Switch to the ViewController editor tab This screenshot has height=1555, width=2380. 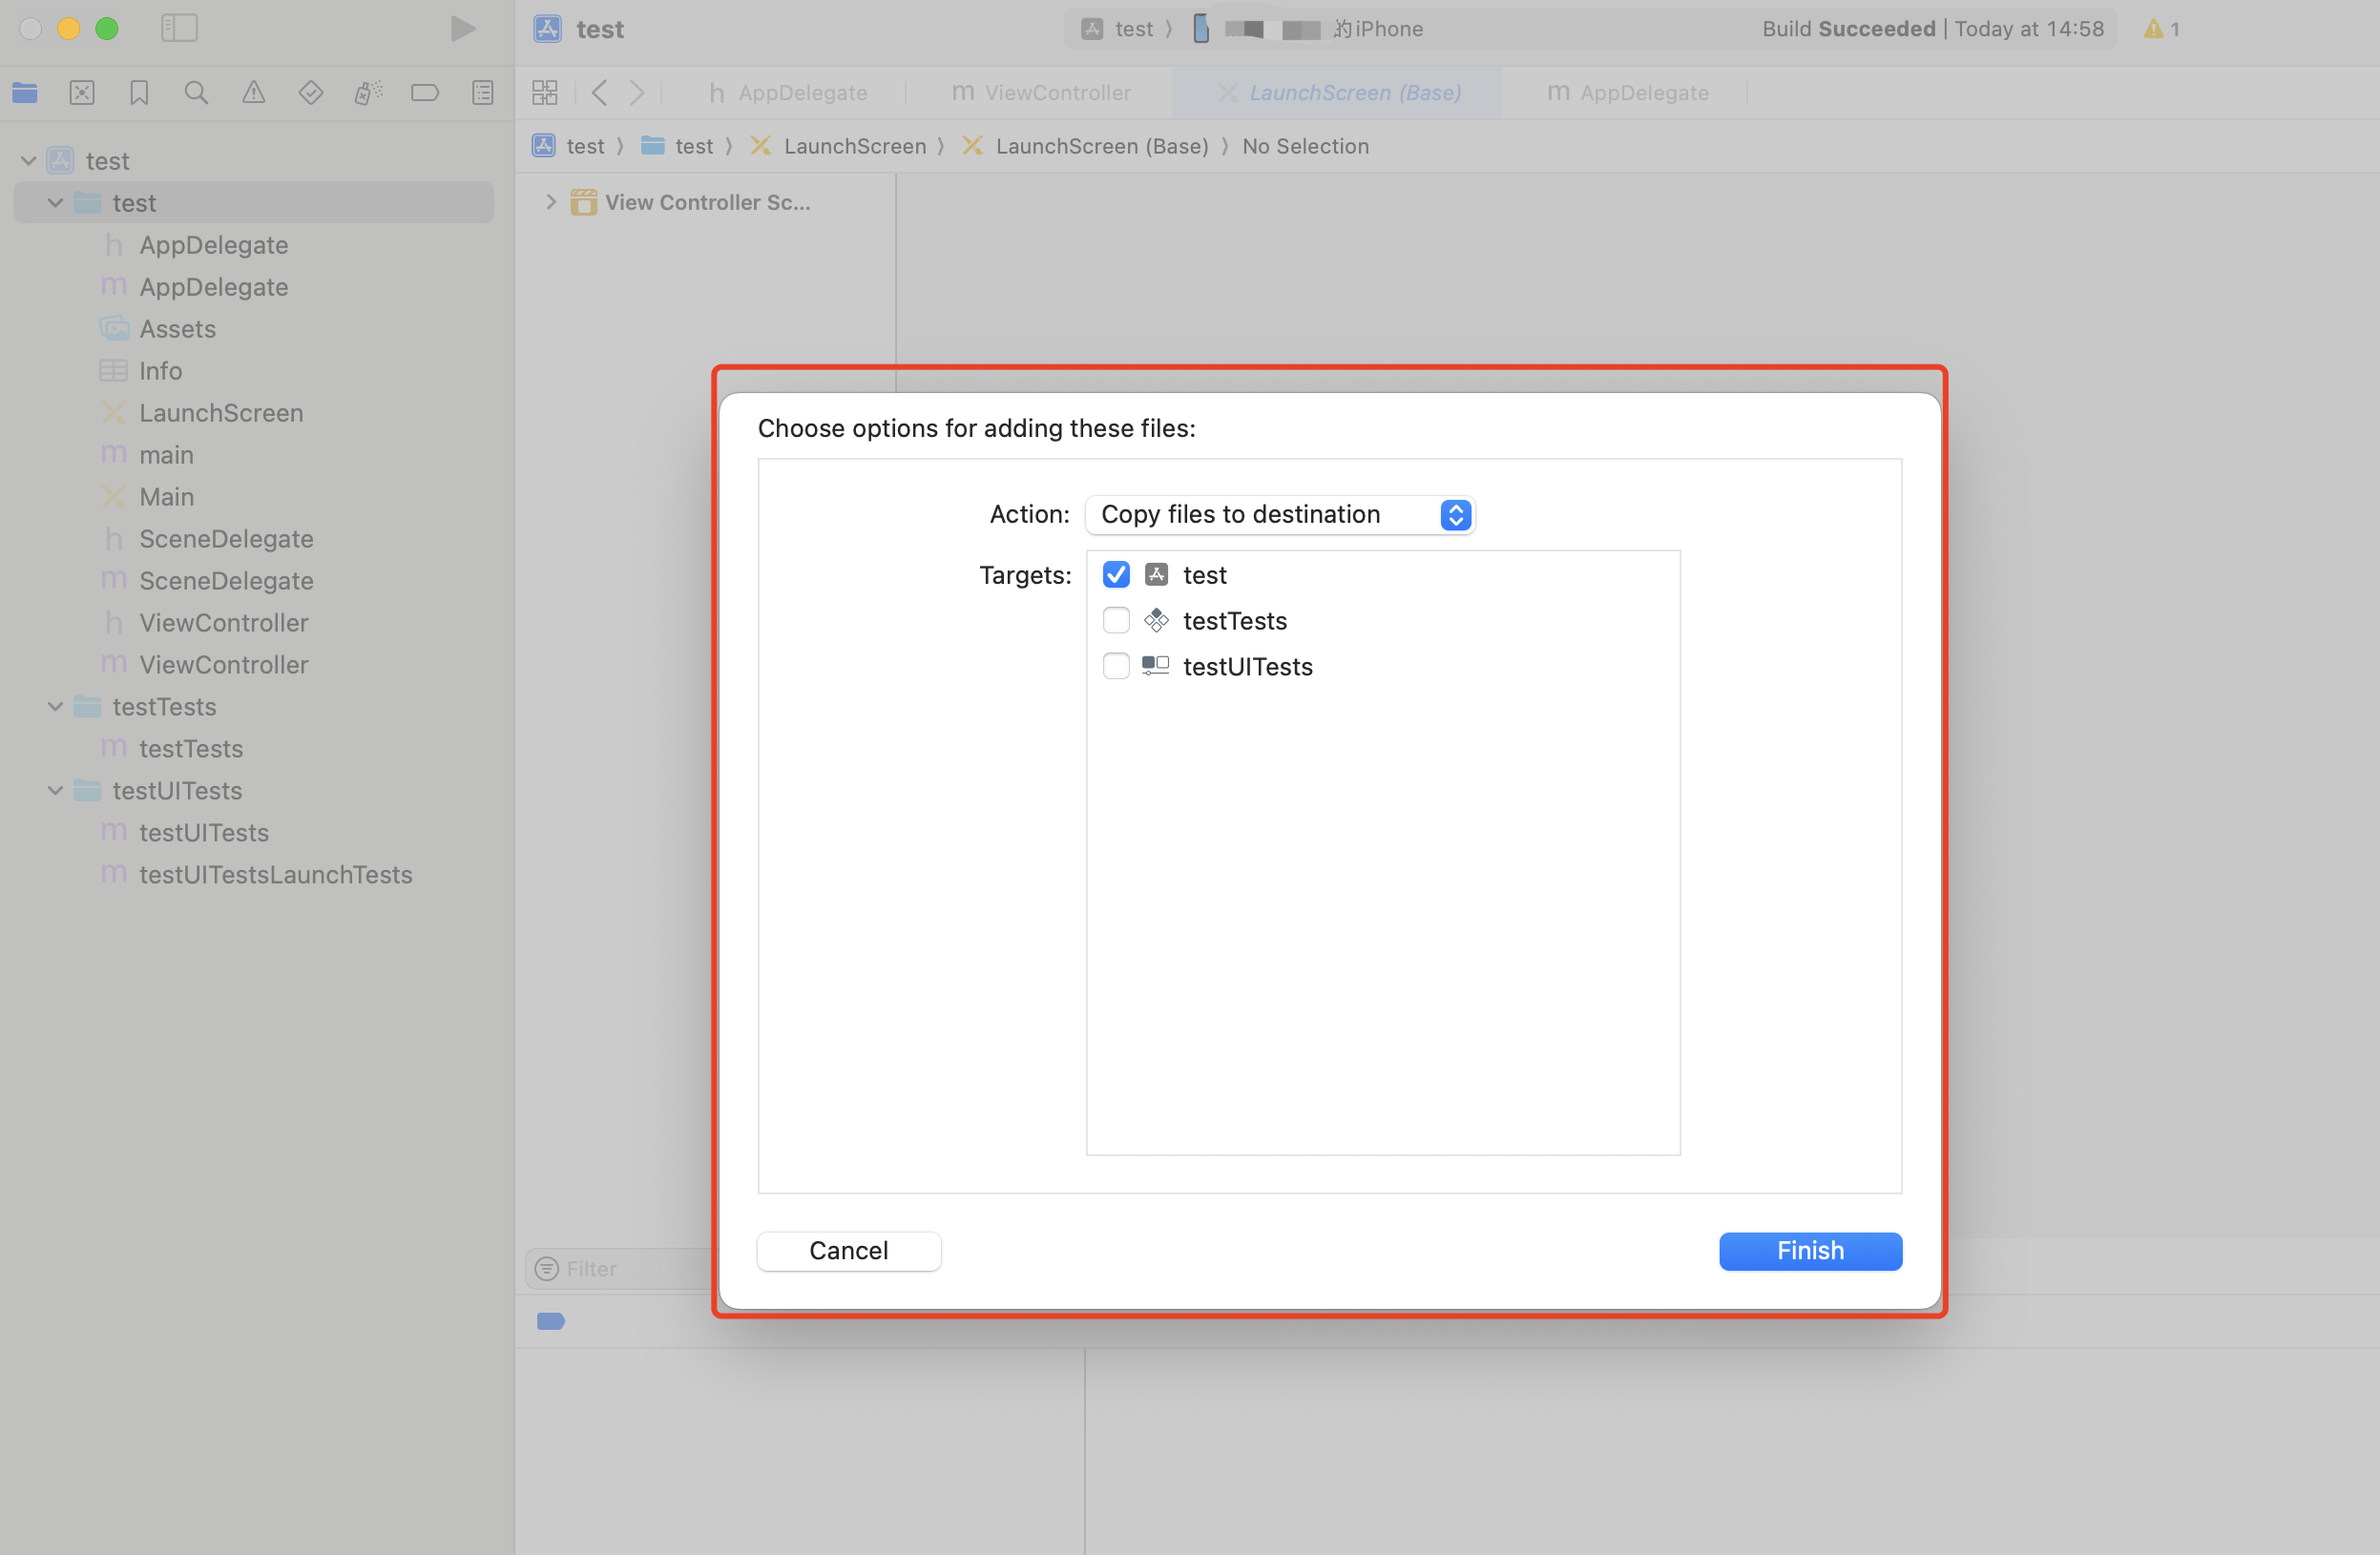point(1042,93)
